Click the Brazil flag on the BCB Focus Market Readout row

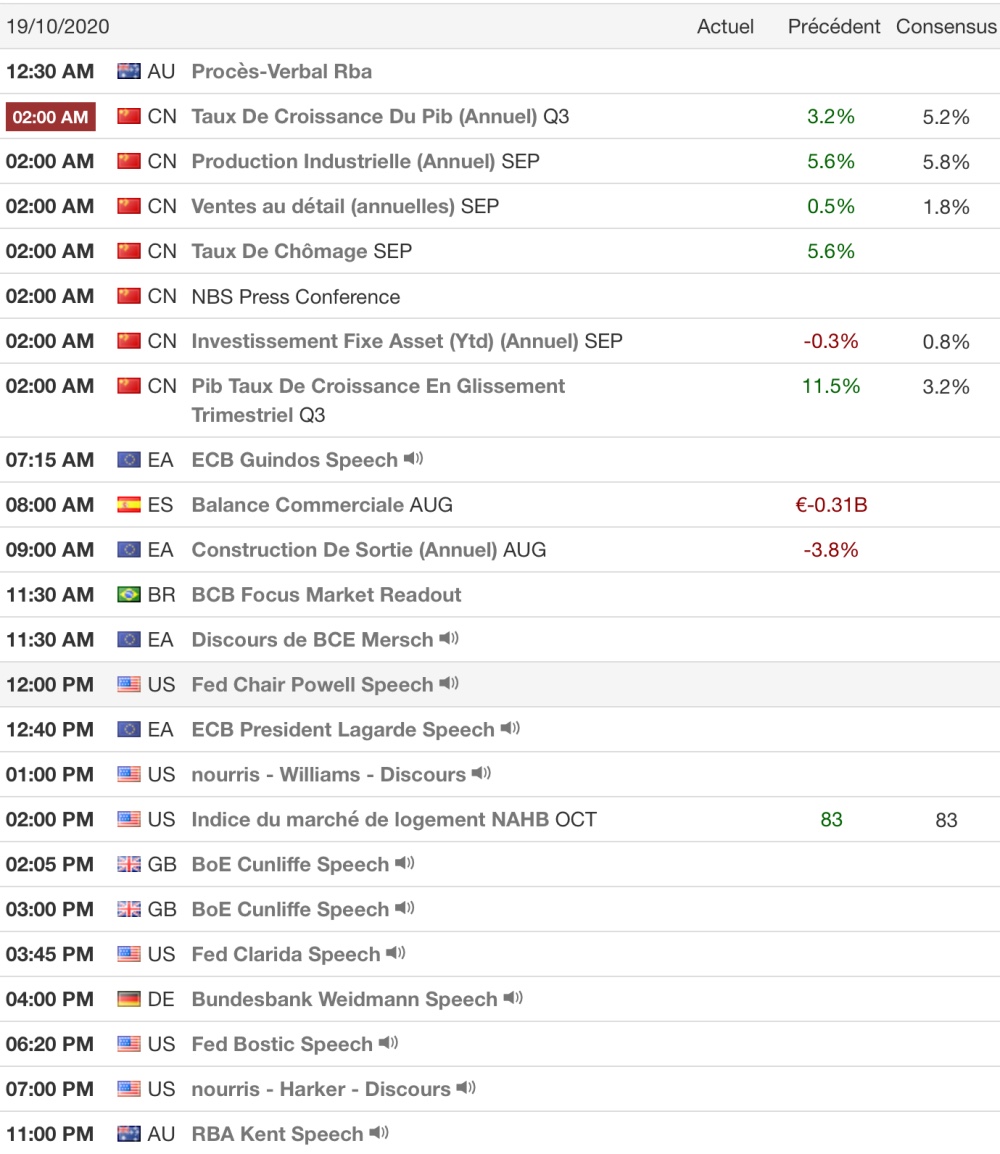tap(129, 595)
